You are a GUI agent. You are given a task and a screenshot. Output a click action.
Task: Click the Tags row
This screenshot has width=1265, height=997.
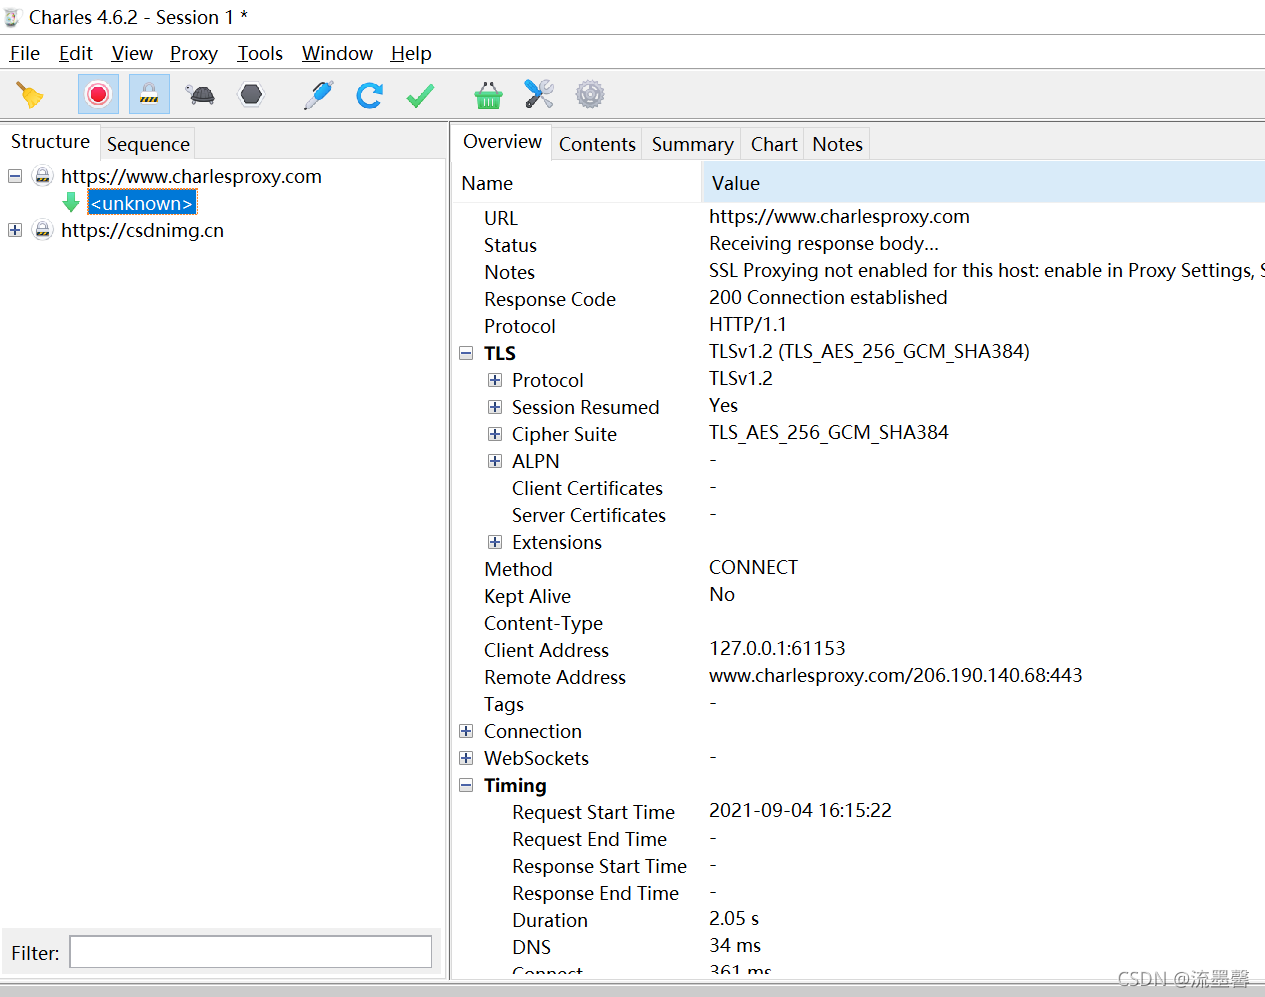click(x=859, y=704)
